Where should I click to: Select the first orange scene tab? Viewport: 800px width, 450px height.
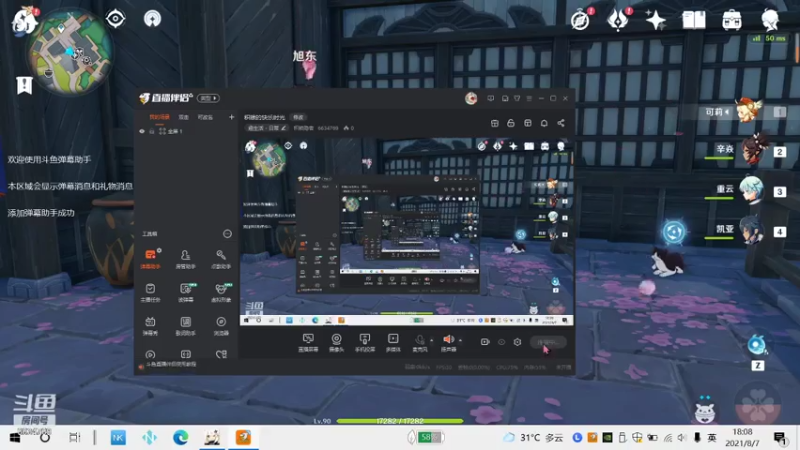(x=159, y=117)
